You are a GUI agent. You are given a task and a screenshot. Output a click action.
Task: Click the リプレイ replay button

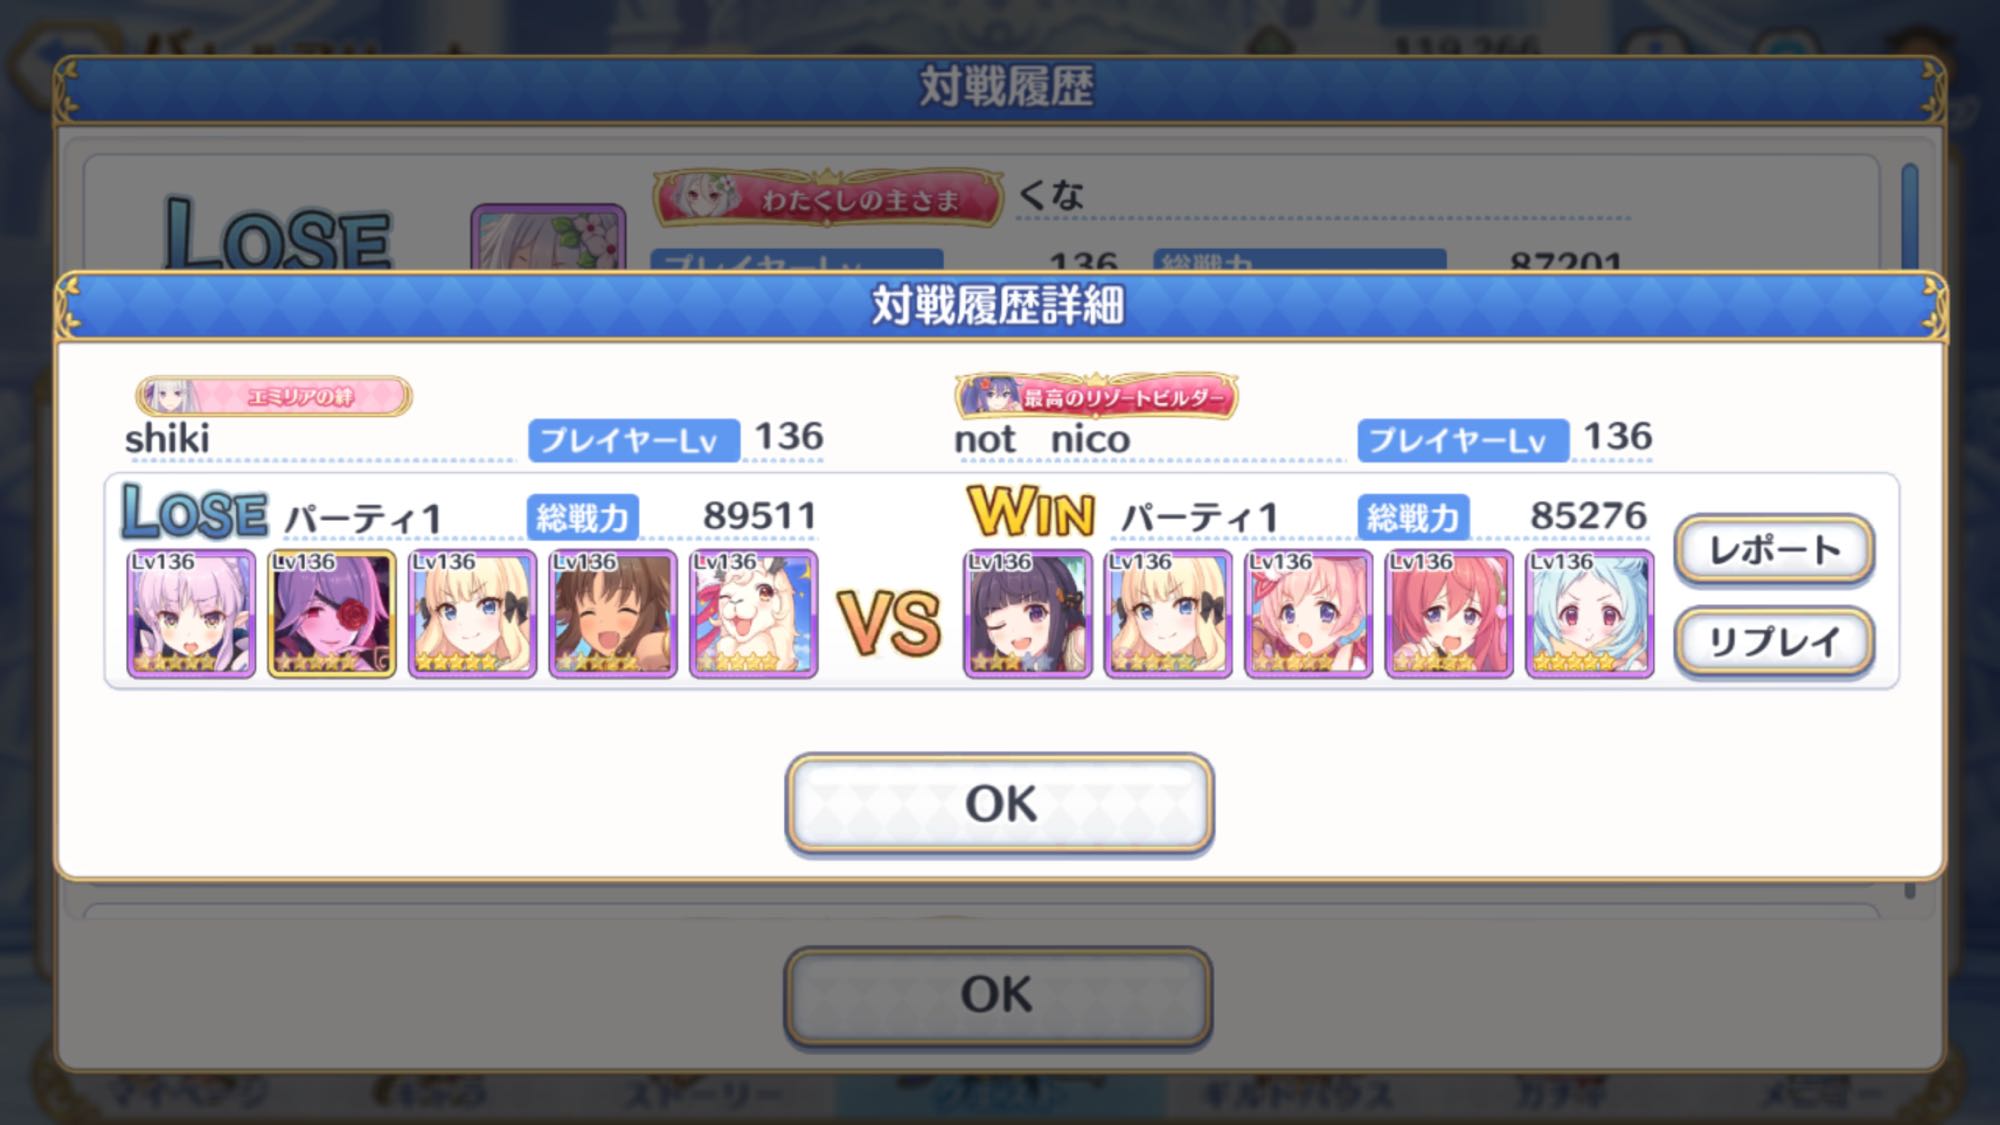[1774, 641]
